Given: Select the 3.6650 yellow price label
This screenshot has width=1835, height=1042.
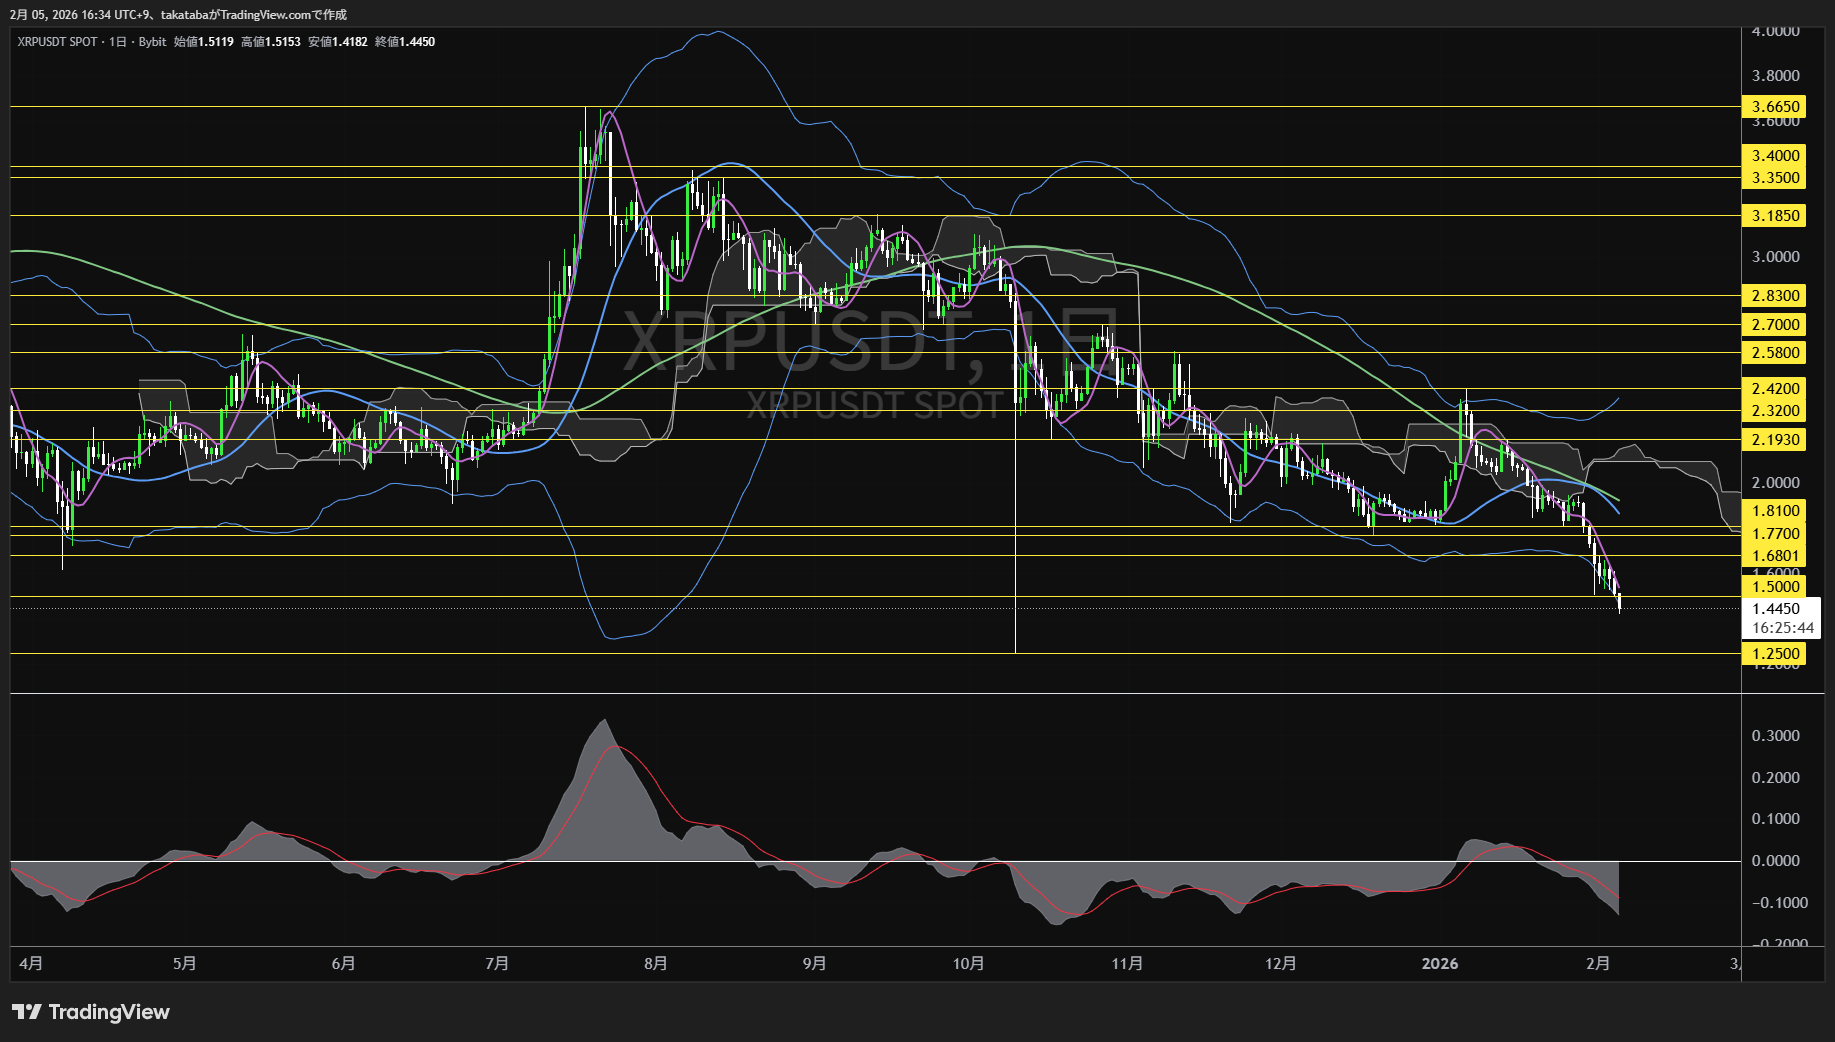Looking at the screenshot, I should click(x=1775, y=107).
